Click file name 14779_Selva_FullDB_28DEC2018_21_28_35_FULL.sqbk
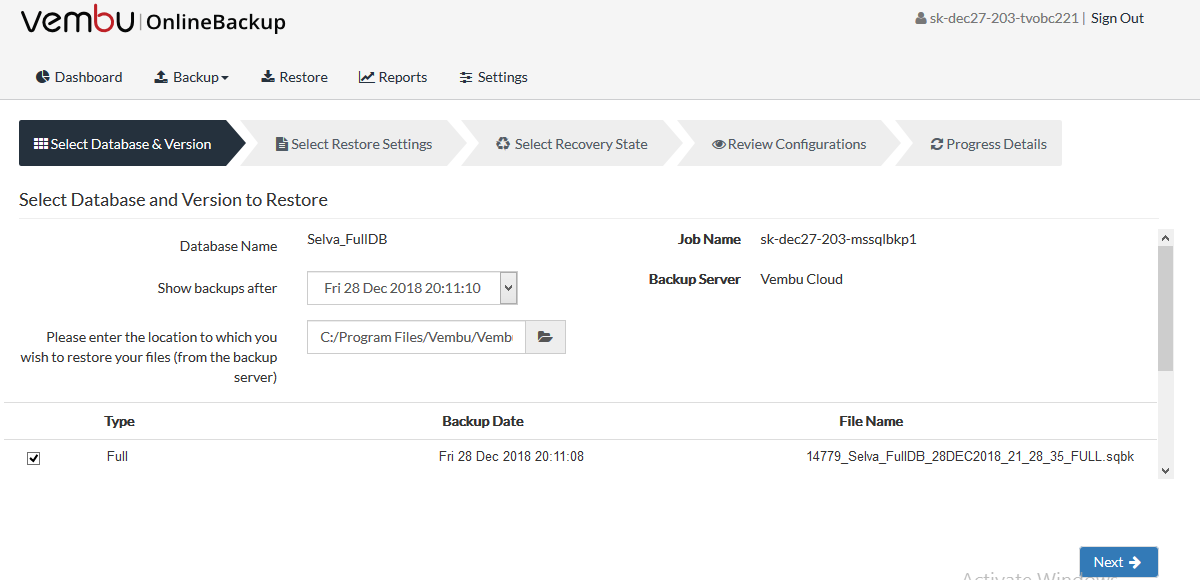The image size is (1200, 580). pyautogui.click(x=970, y=456)
